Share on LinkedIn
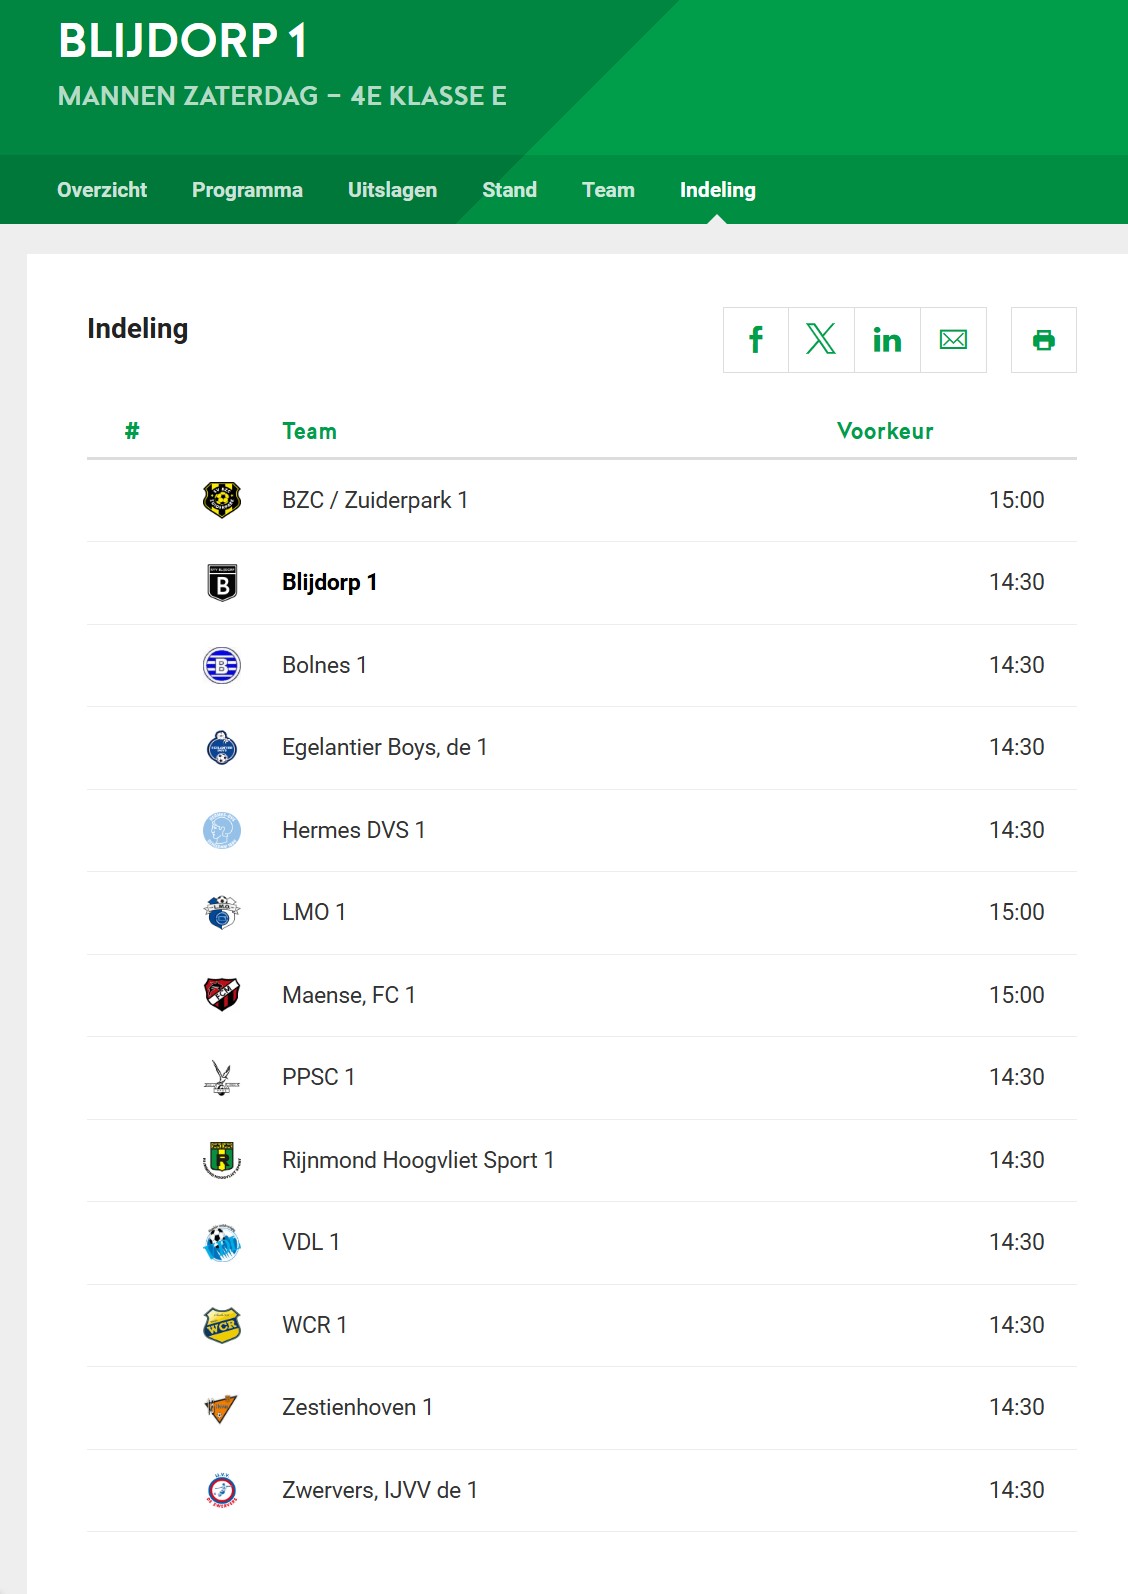This screenshot has width=1128, height=1594. (888, 340)
